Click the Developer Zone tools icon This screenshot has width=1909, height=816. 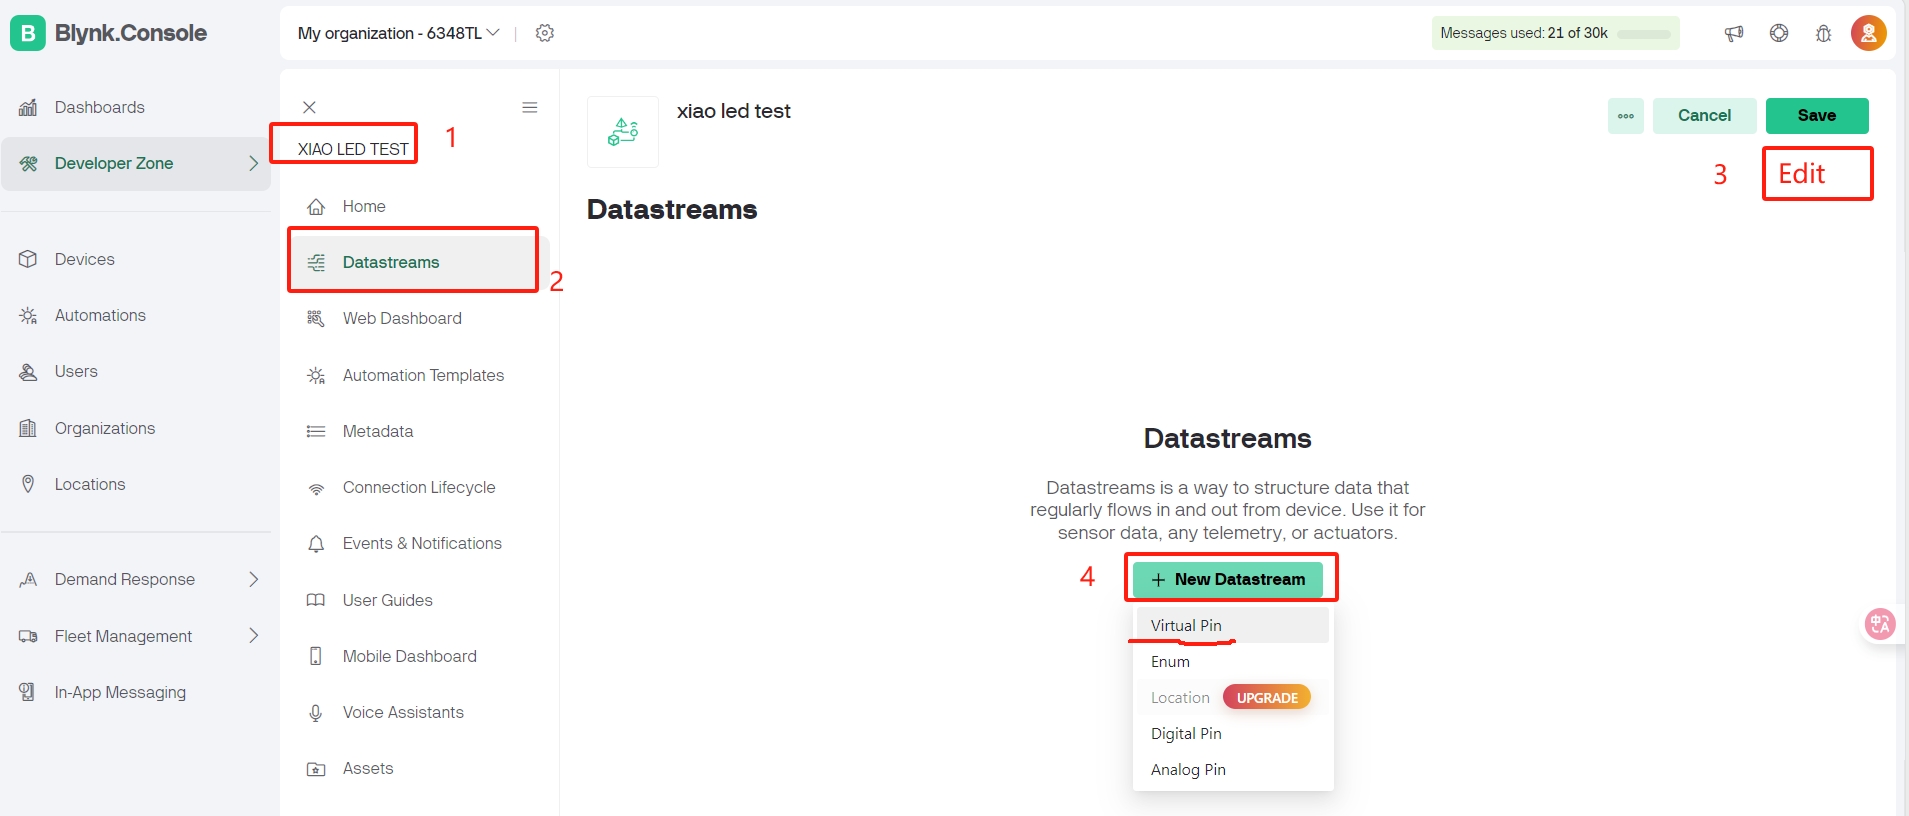(x=28, y=163)
